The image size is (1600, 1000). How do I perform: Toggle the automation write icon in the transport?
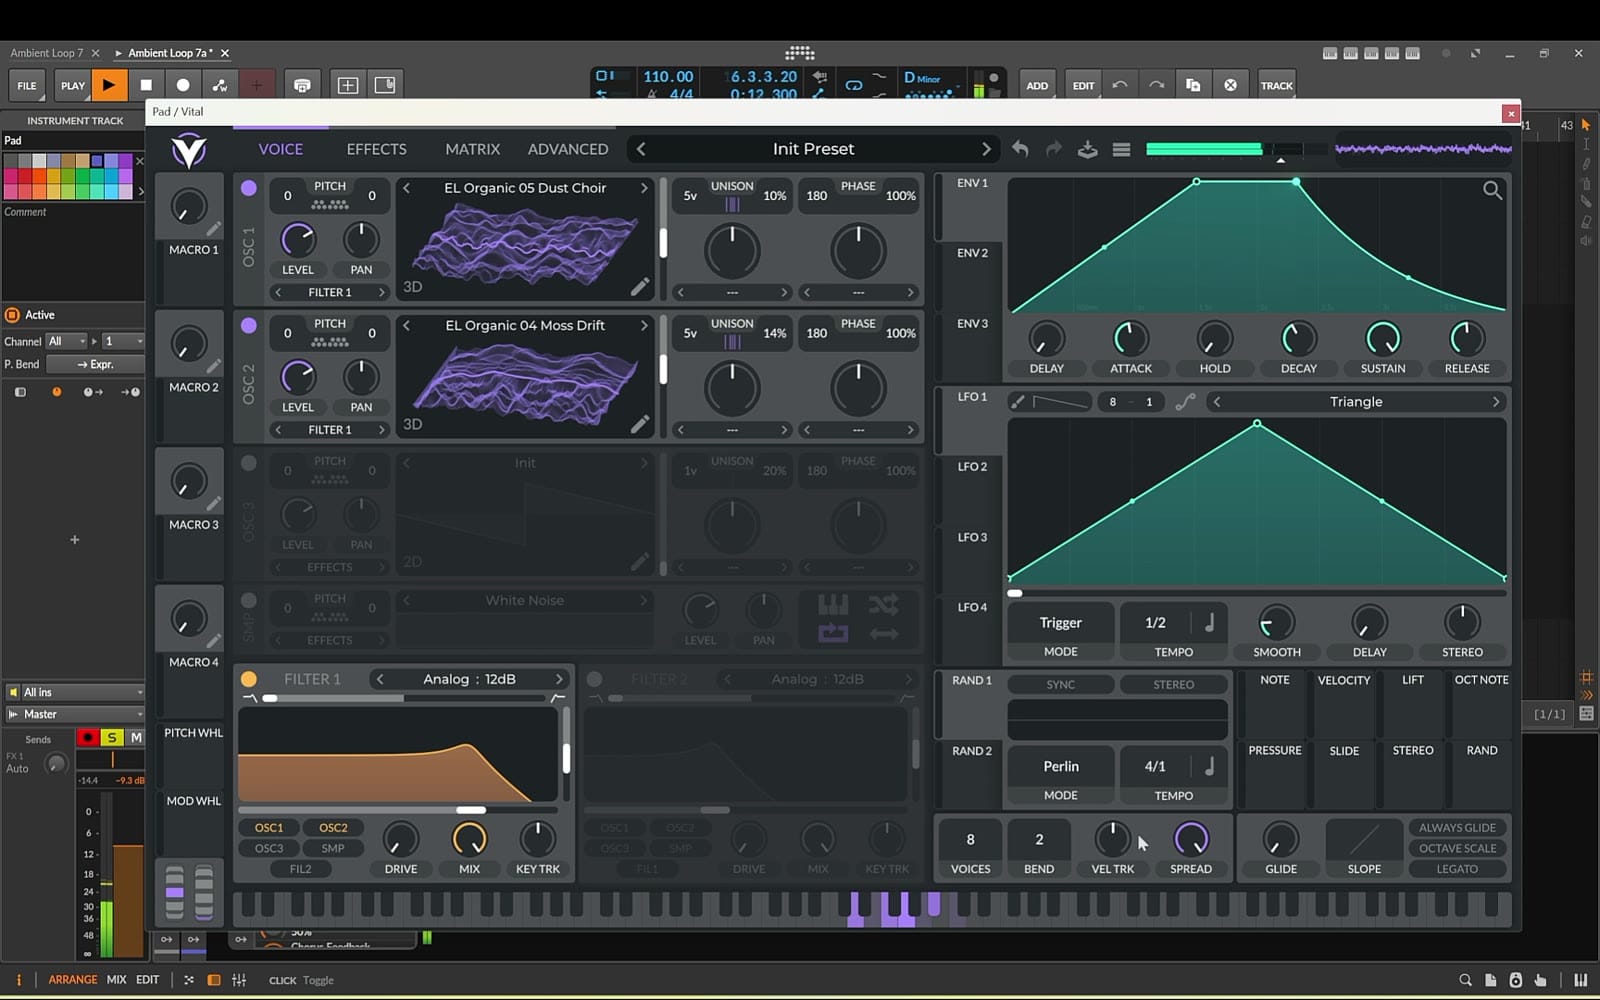coord(220,85)
